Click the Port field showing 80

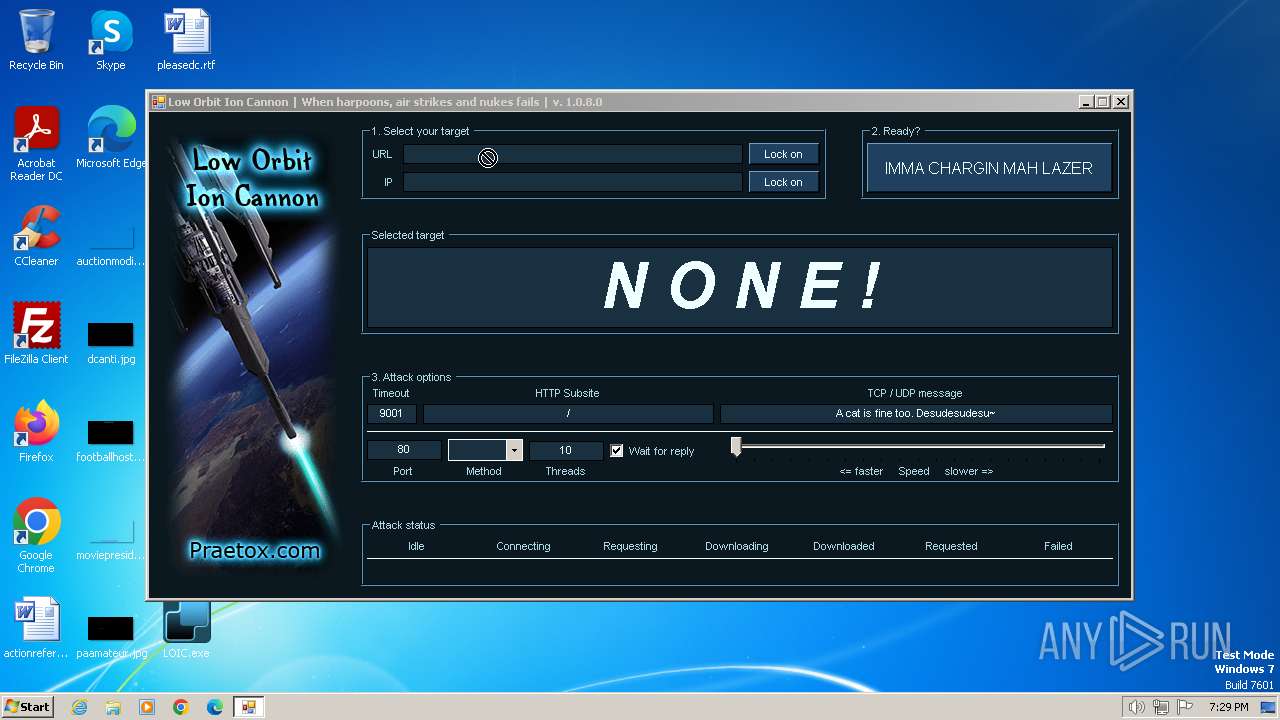click(404, 450)
